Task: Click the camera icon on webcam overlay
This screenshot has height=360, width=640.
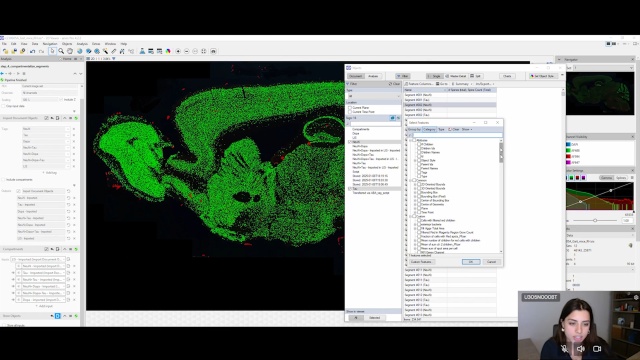Action: (x=597, y=349)
